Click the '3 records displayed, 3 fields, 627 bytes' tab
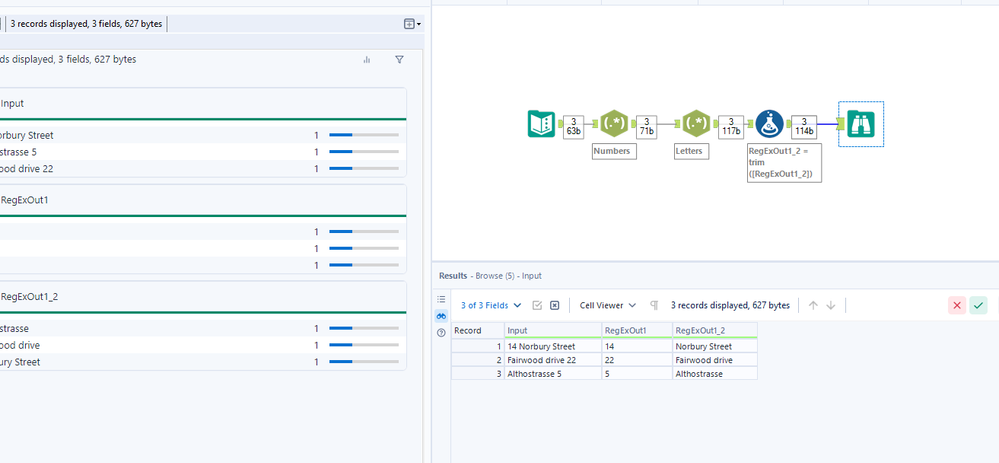 [86, 24]
